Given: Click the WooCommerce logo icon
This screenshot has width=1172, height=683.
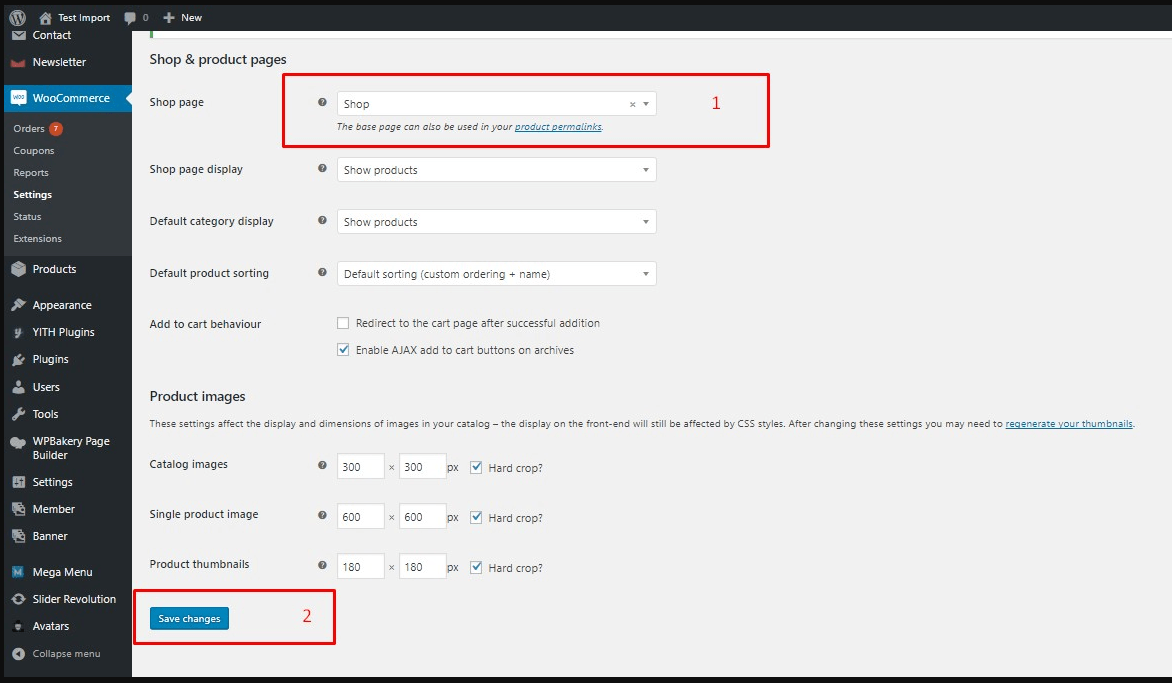Looking at the screenshot, I should pos(19,98).
